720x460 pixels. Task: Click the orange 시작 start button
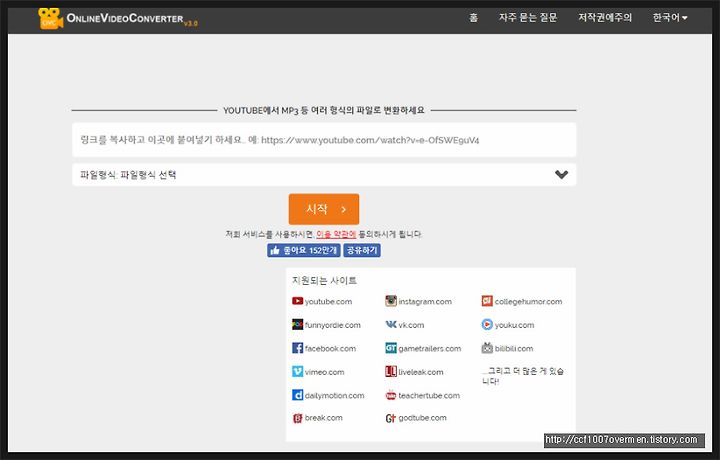(x=324, y=209)
